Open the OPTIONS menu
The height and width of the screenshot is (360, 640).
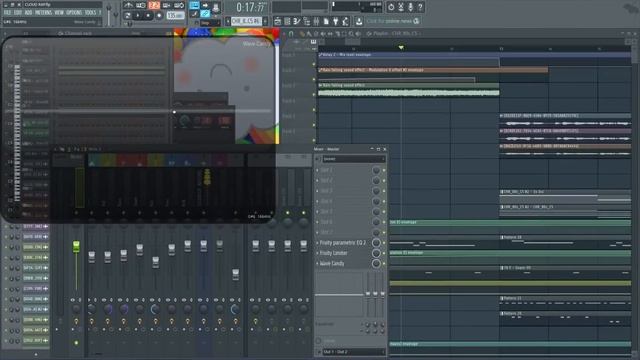[x=74, y=13]
